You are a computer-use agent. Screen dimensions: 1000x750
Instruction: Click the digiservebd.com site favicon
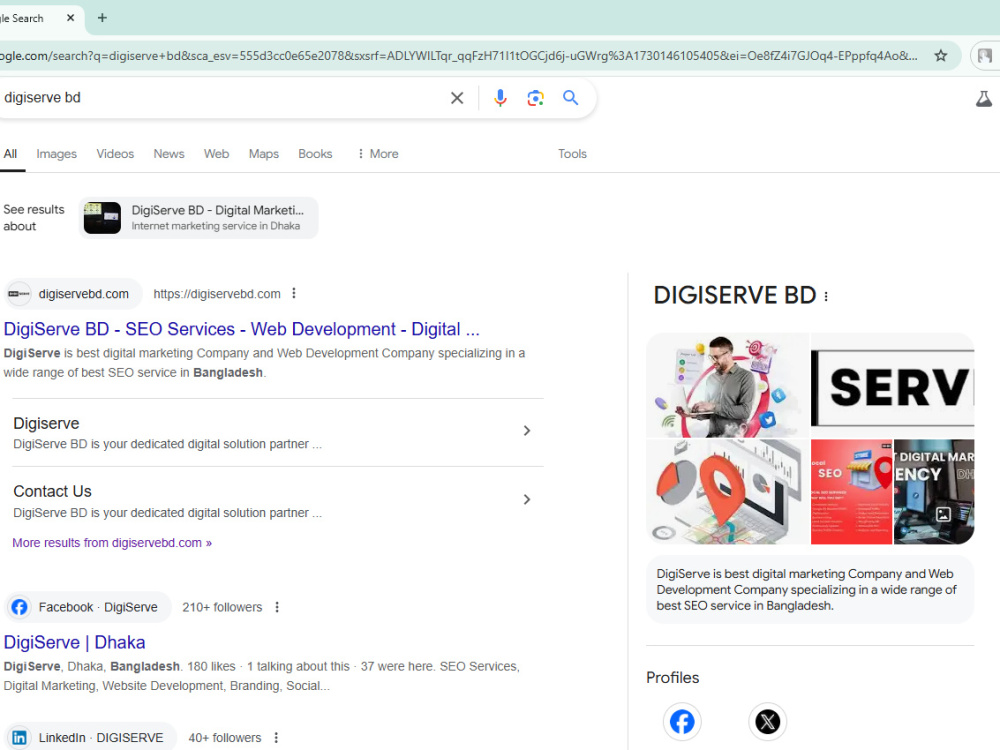19,294
